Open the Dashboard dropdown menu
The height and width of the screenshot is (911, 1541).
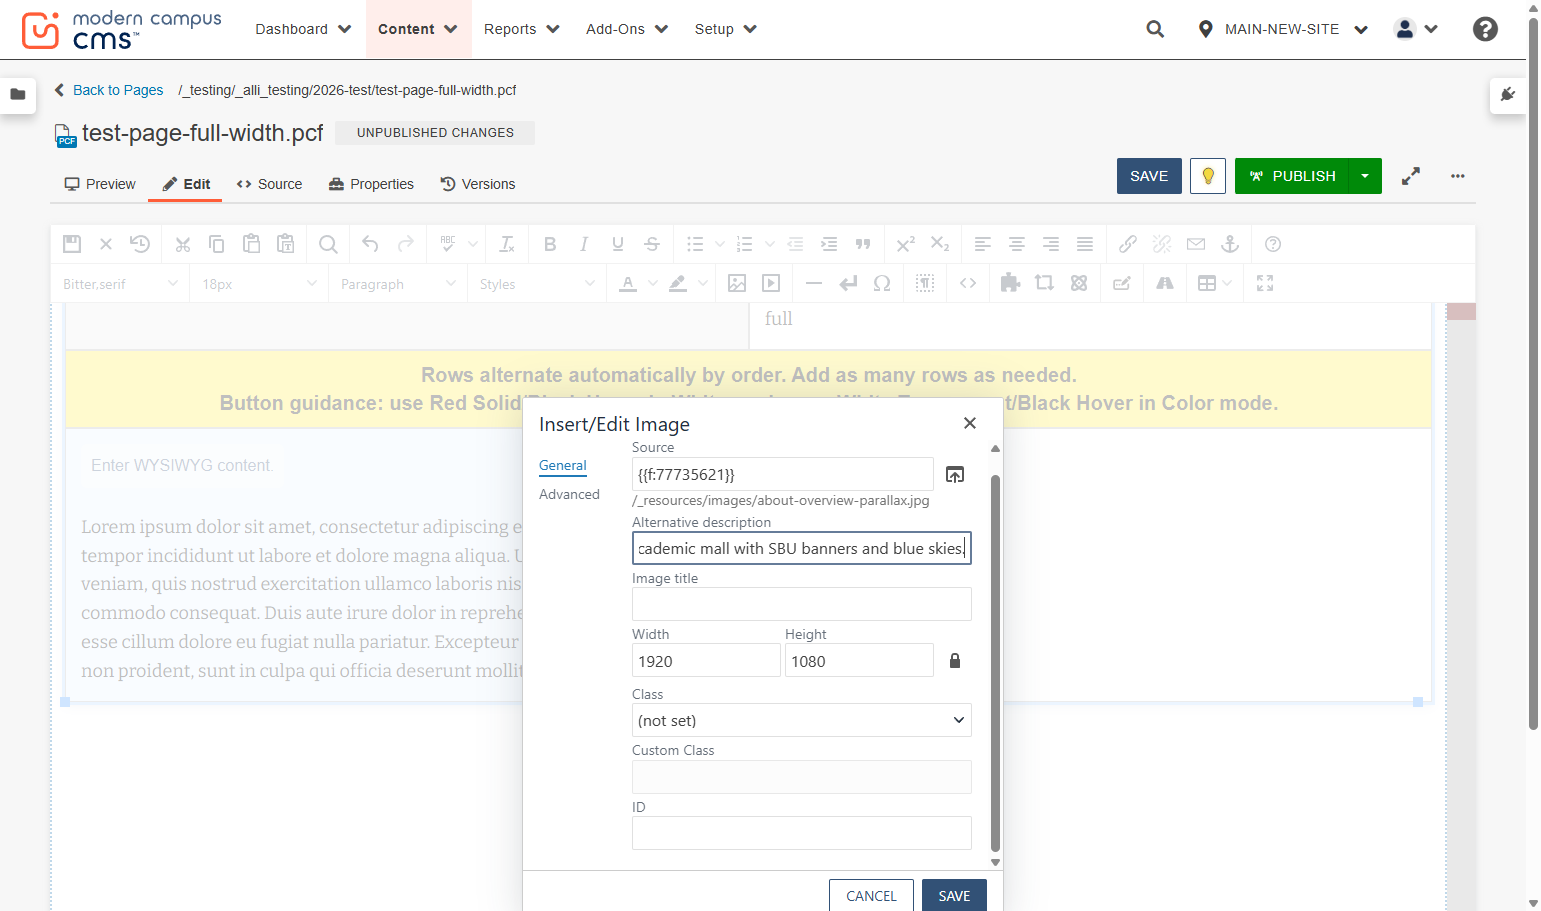(303, 29)
